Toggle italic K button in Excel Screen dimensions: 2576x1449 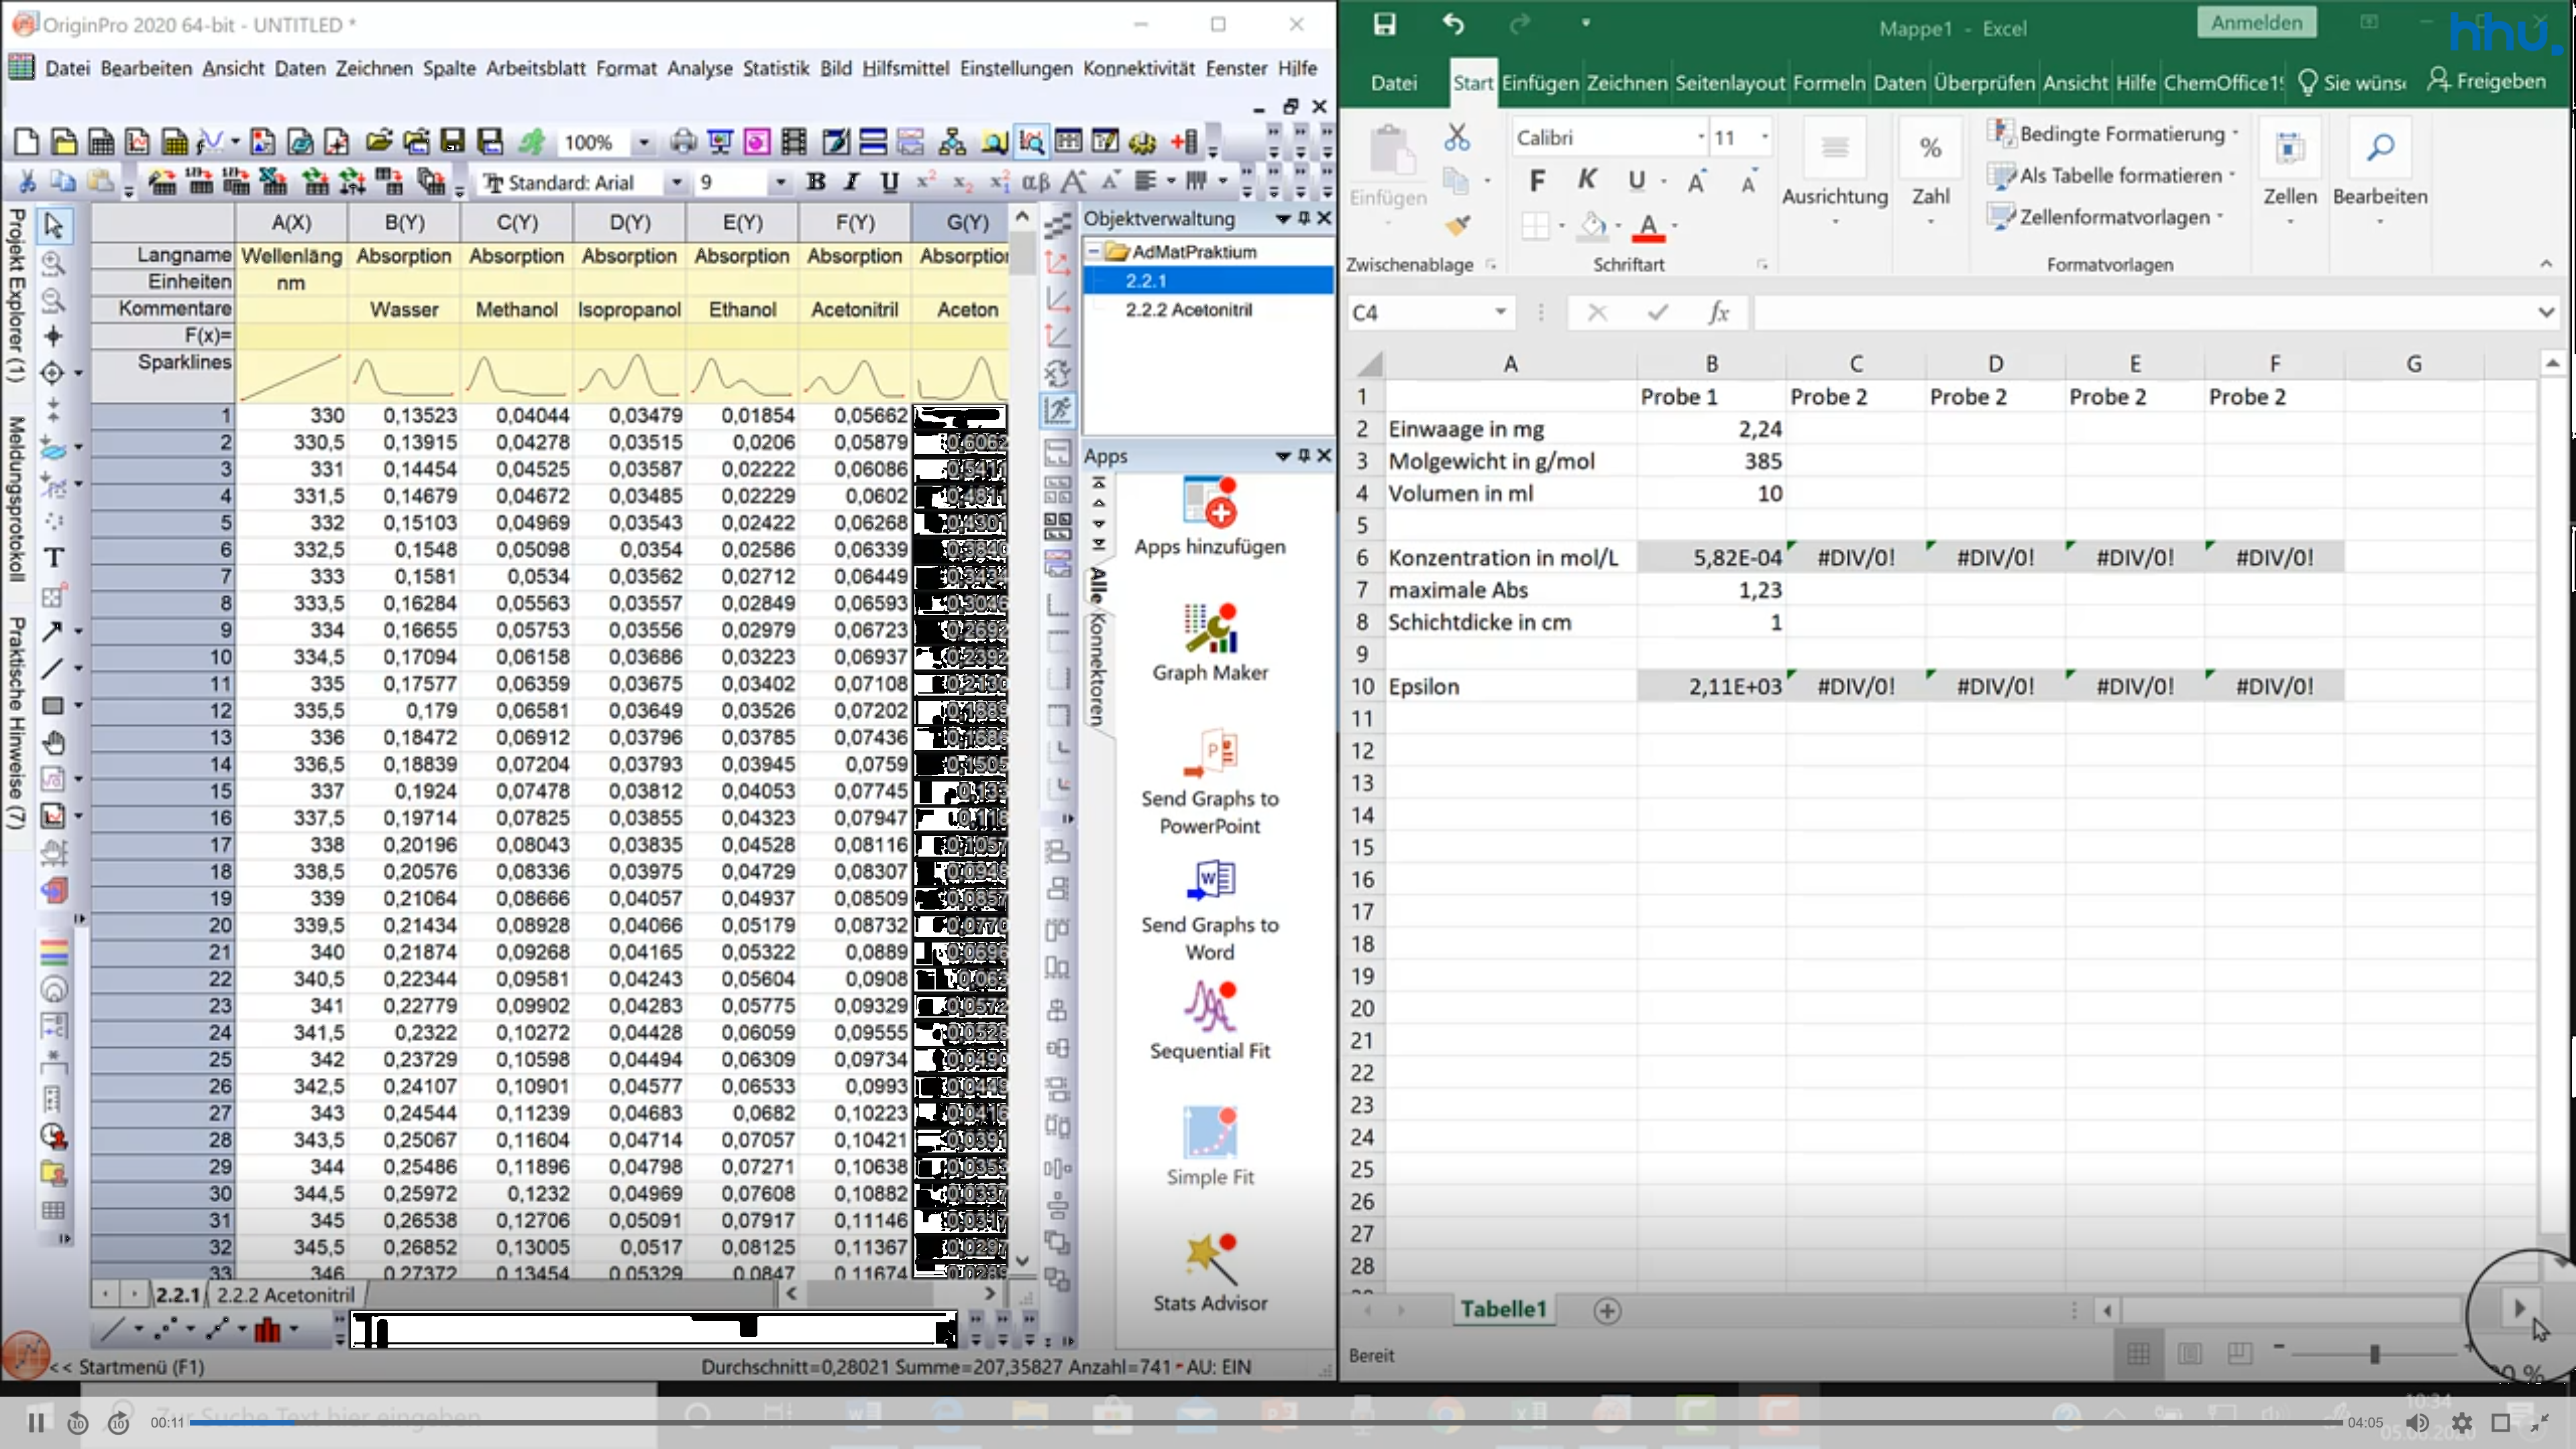1587,180
